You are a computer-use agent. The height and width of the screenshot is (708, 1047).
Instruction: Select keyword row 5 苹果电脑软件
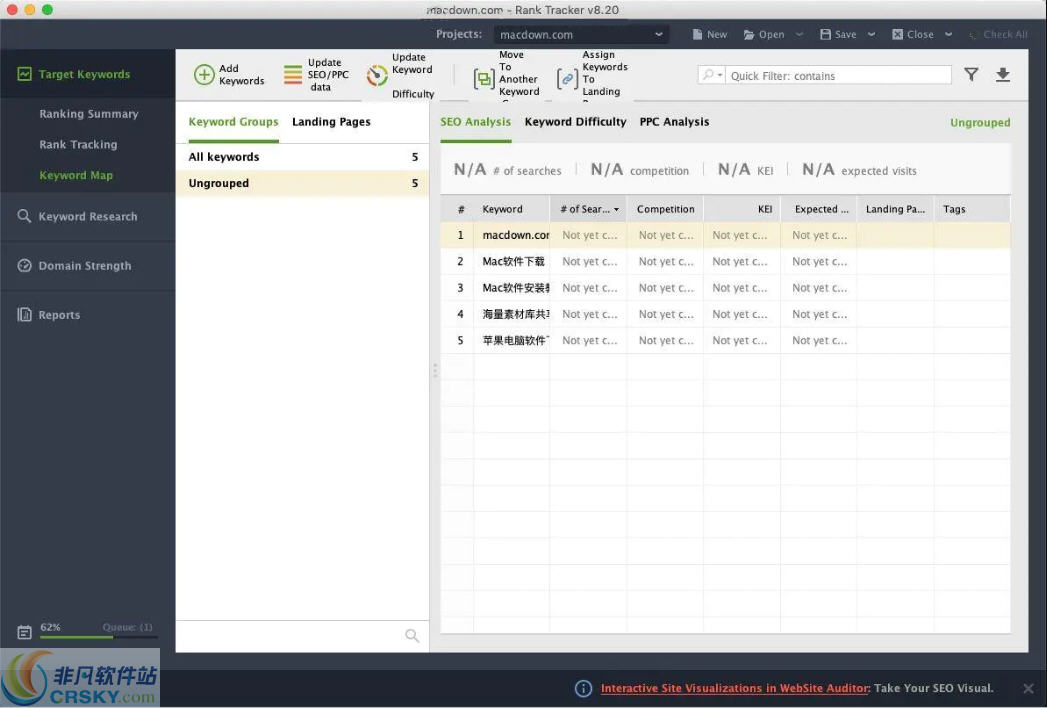725,340
